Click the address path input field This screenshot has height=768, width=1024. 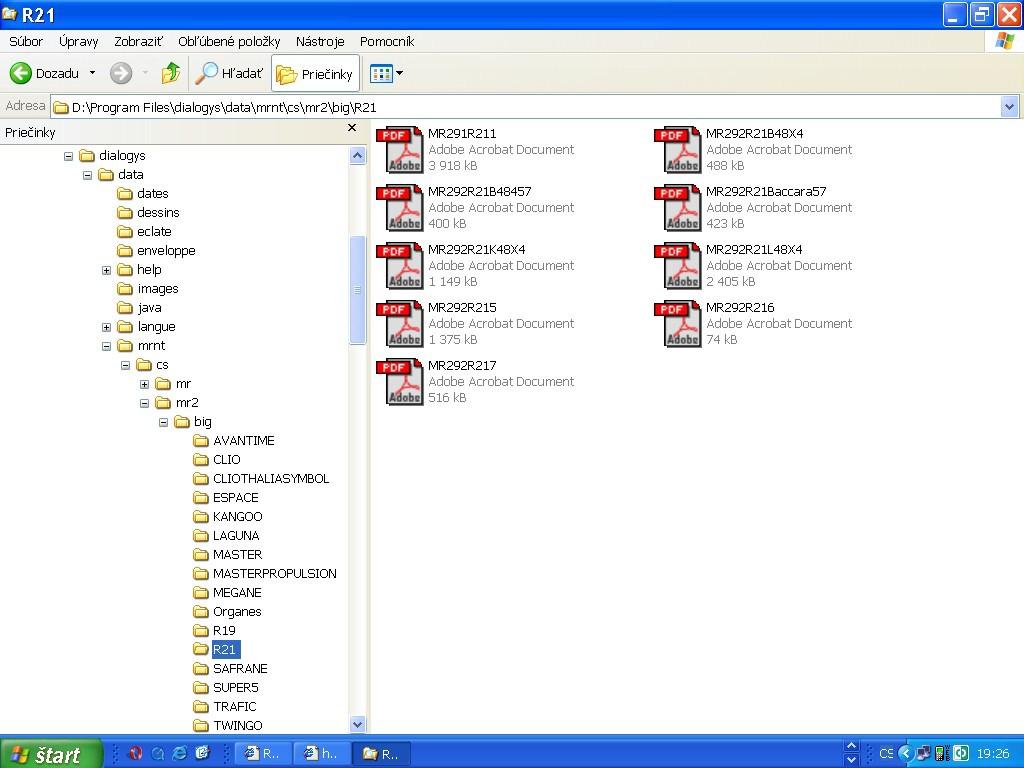[525, 106]
